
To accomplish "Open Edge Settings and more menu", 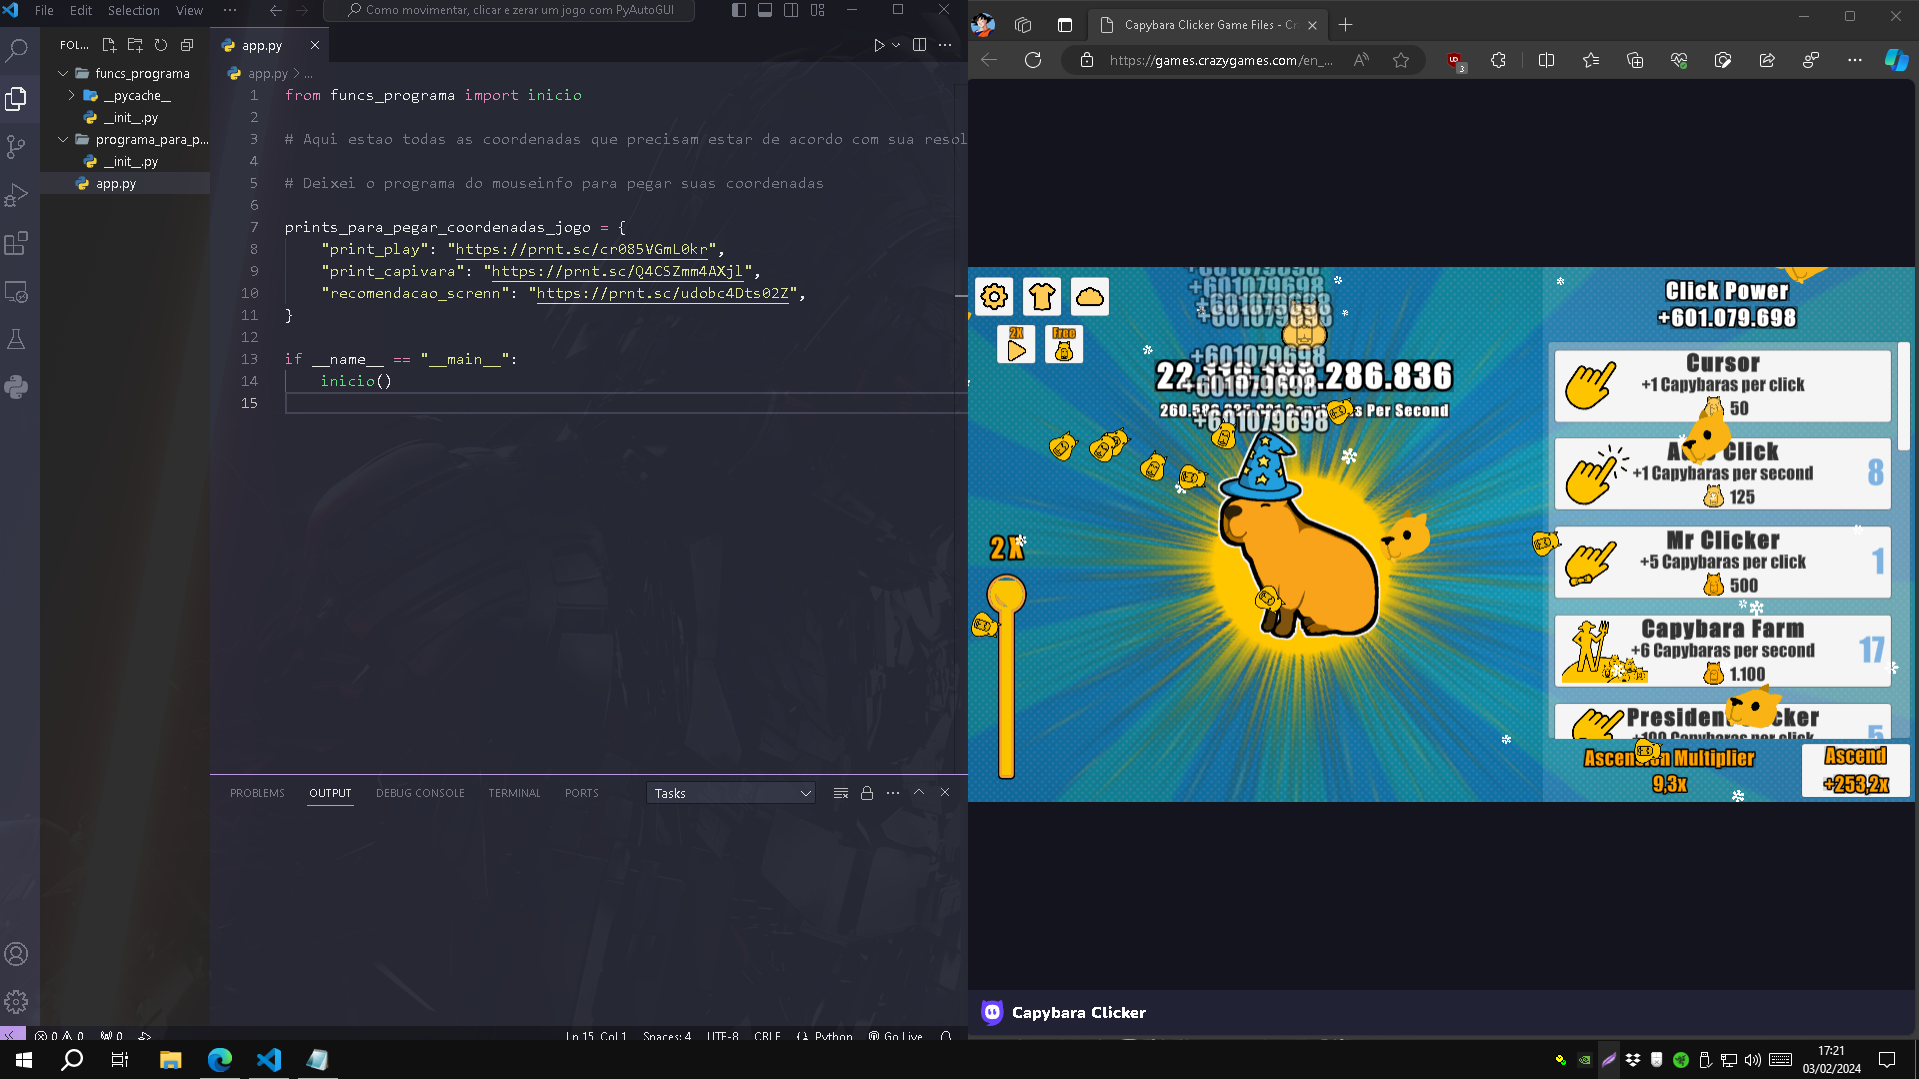I will tap(1855, 60).
